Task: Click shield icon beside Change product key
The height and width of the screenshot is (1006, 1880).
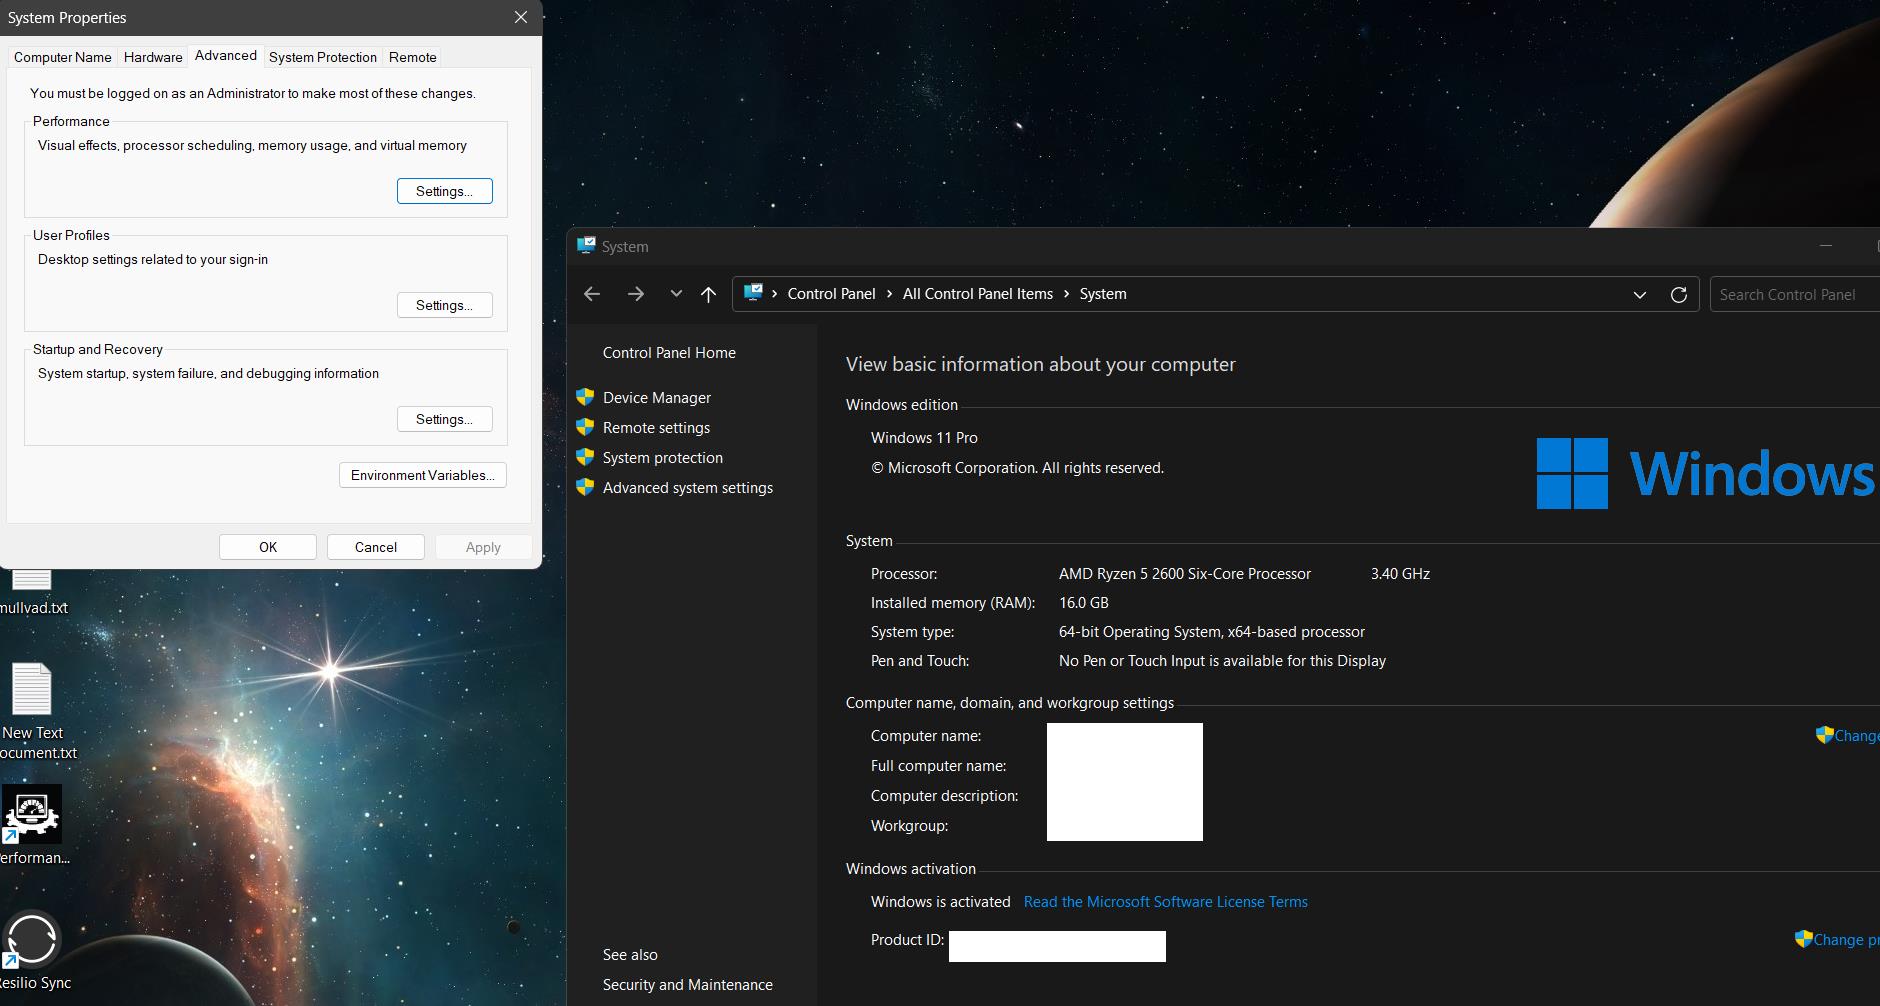Action: point(1803,938)
